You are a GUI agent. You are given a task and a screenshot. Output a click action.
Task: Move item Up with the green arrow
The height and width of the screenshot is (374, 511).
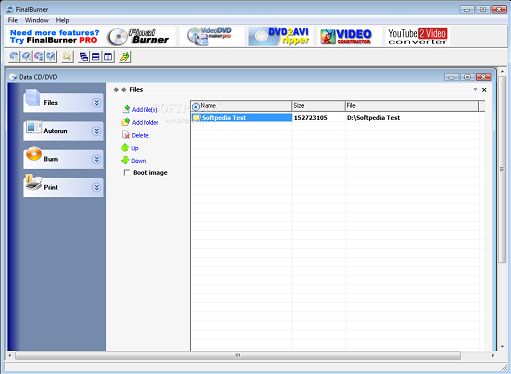pyautogui.click(x=125, y=147)
